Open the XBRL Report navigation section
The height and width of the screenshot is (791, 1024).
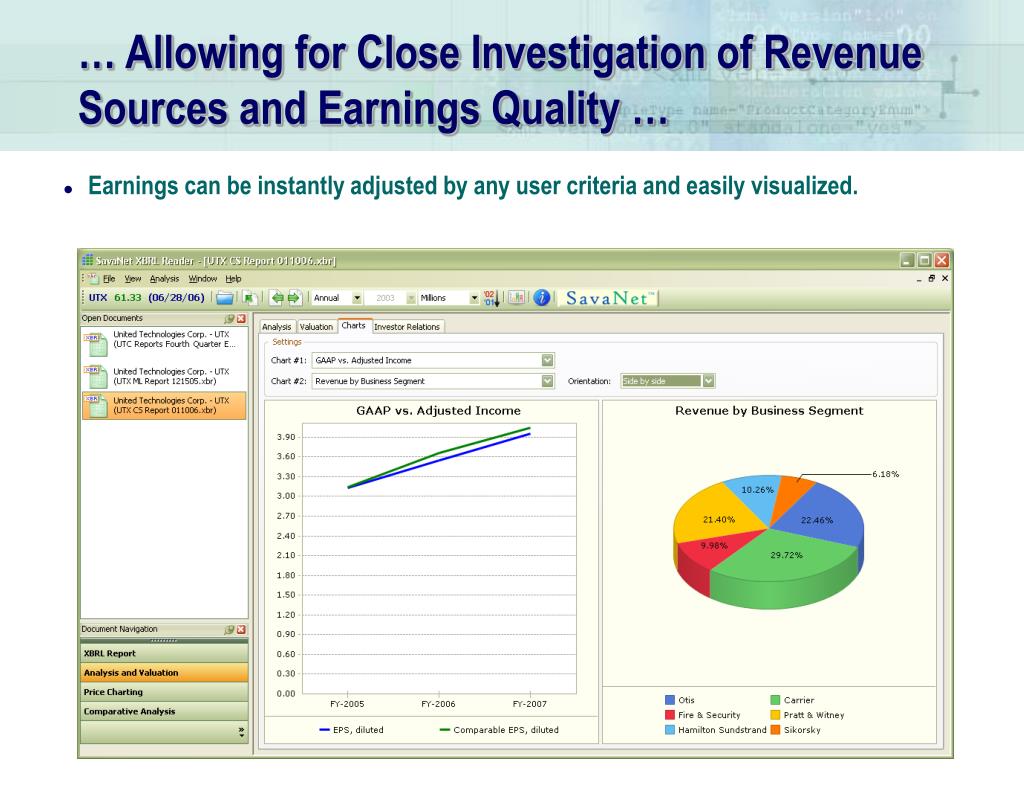tap(164, 653)
